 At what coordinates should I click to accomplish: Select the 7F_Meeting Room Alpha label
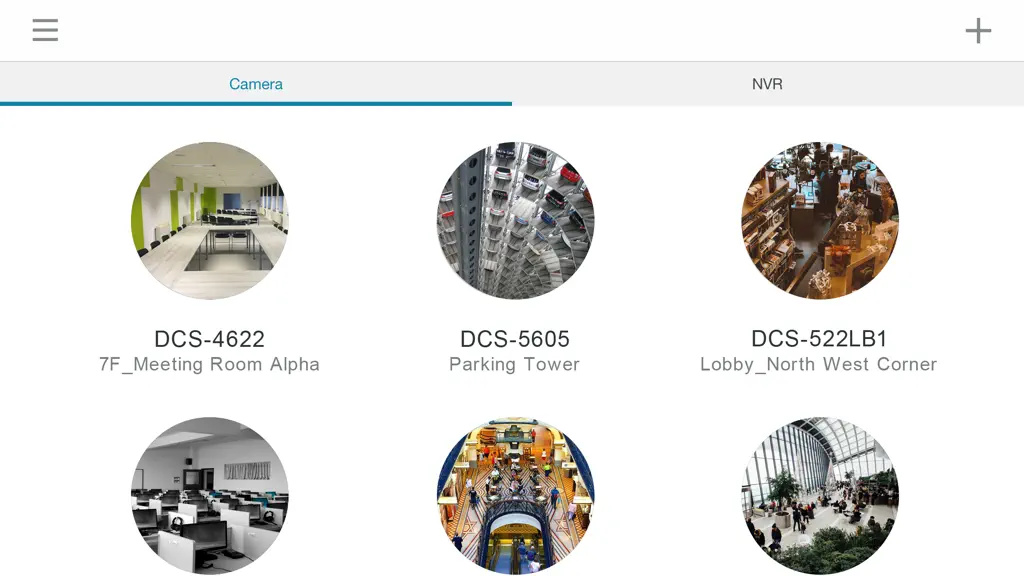click(x=210, y=364)
